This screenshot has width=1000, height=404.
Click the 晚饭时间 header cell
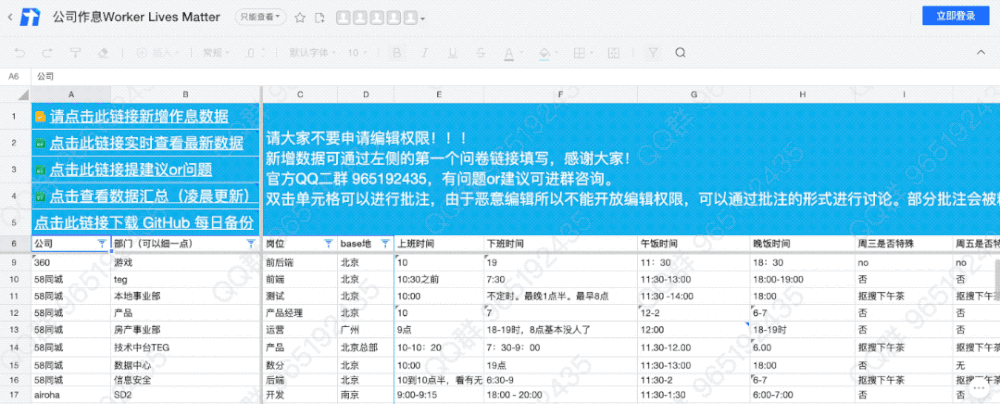[x=802, y=244]
